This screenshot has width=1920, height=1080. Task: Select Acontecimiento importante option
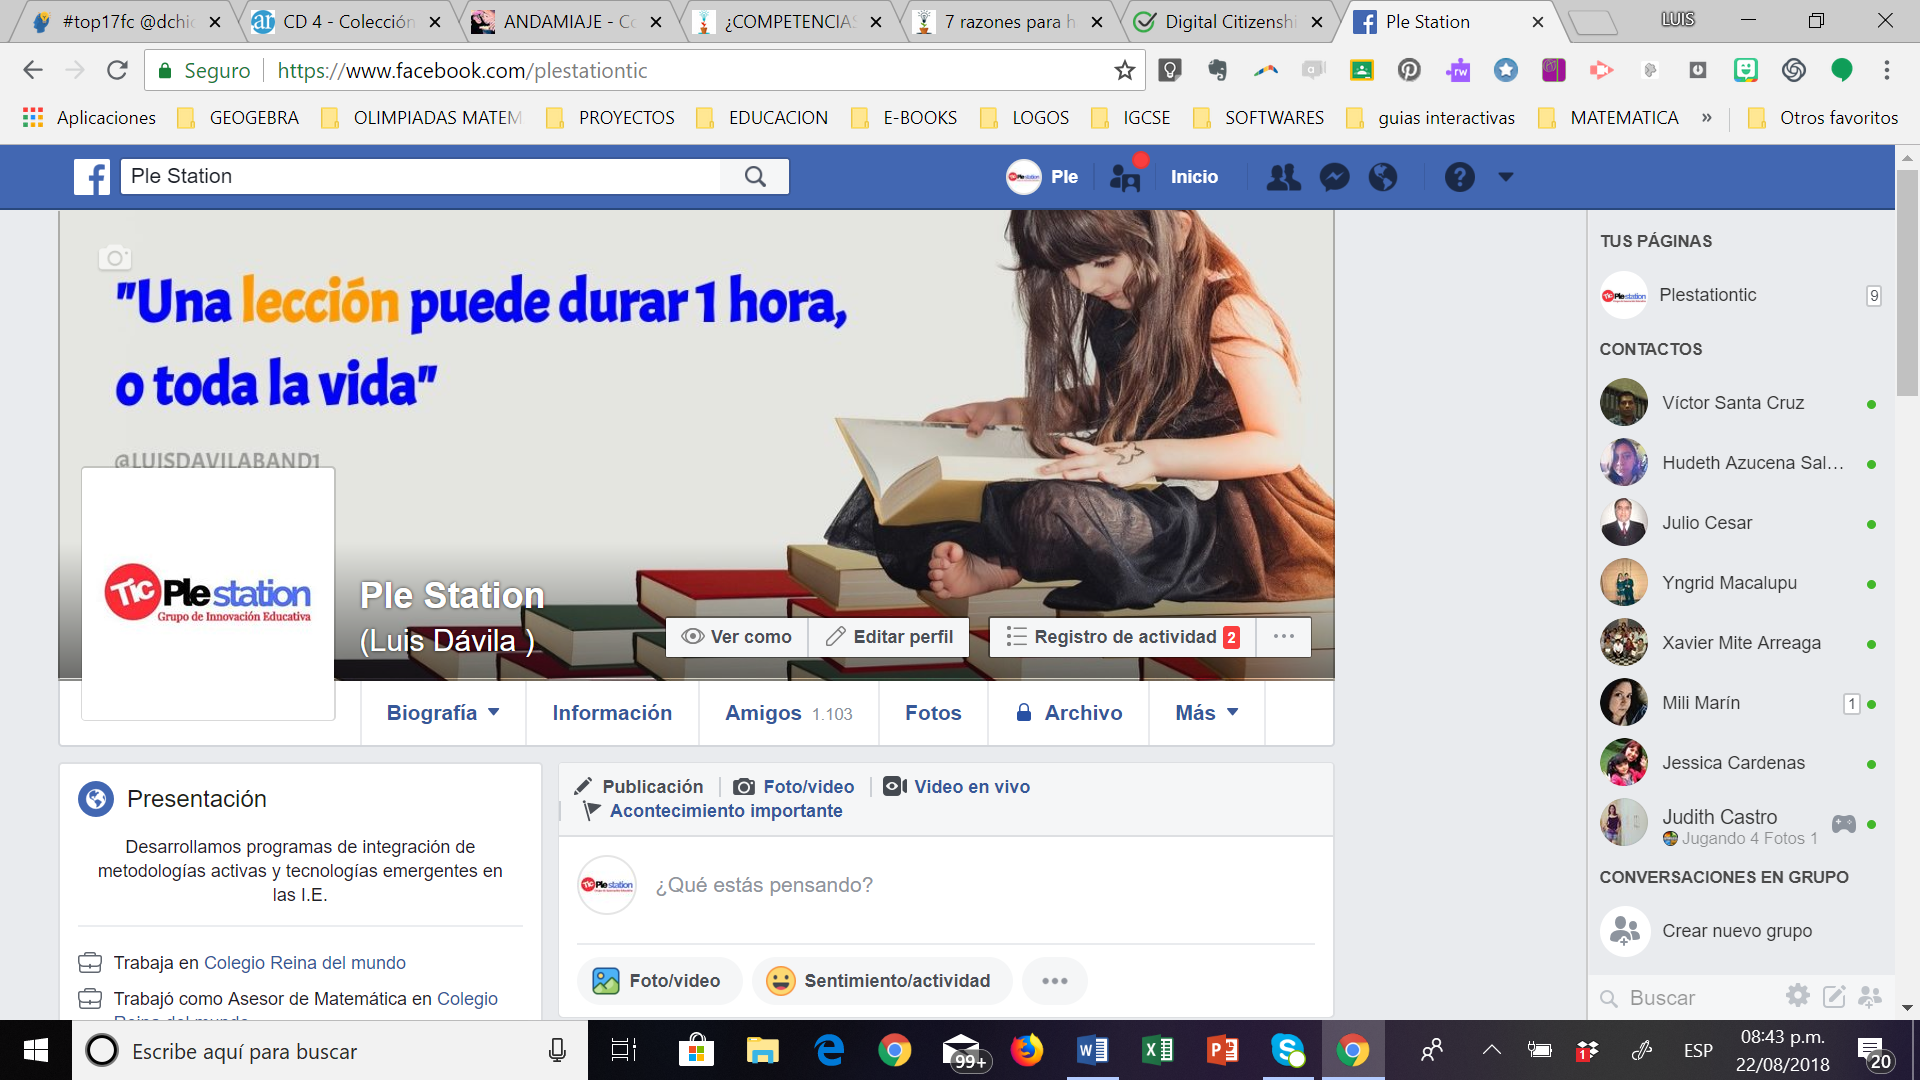point(713,811)
